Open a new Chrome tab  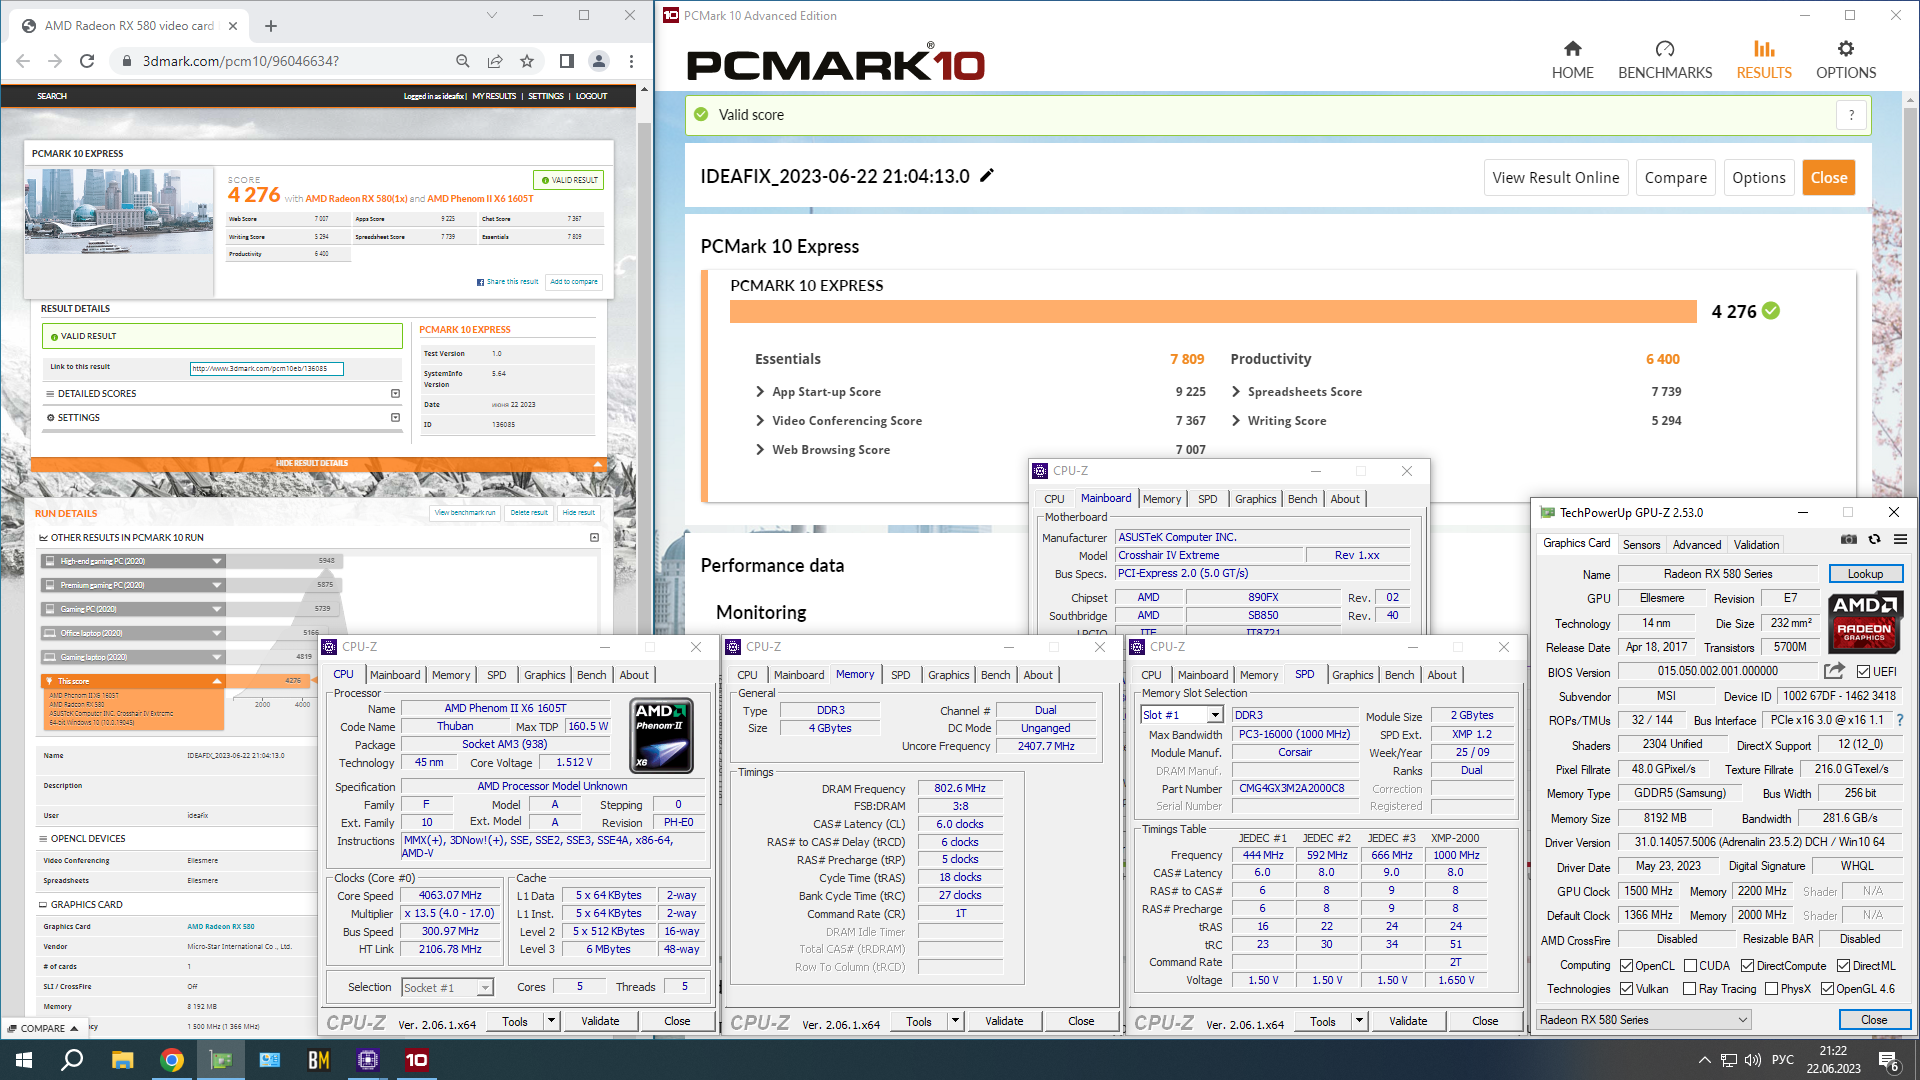[271, 26]
